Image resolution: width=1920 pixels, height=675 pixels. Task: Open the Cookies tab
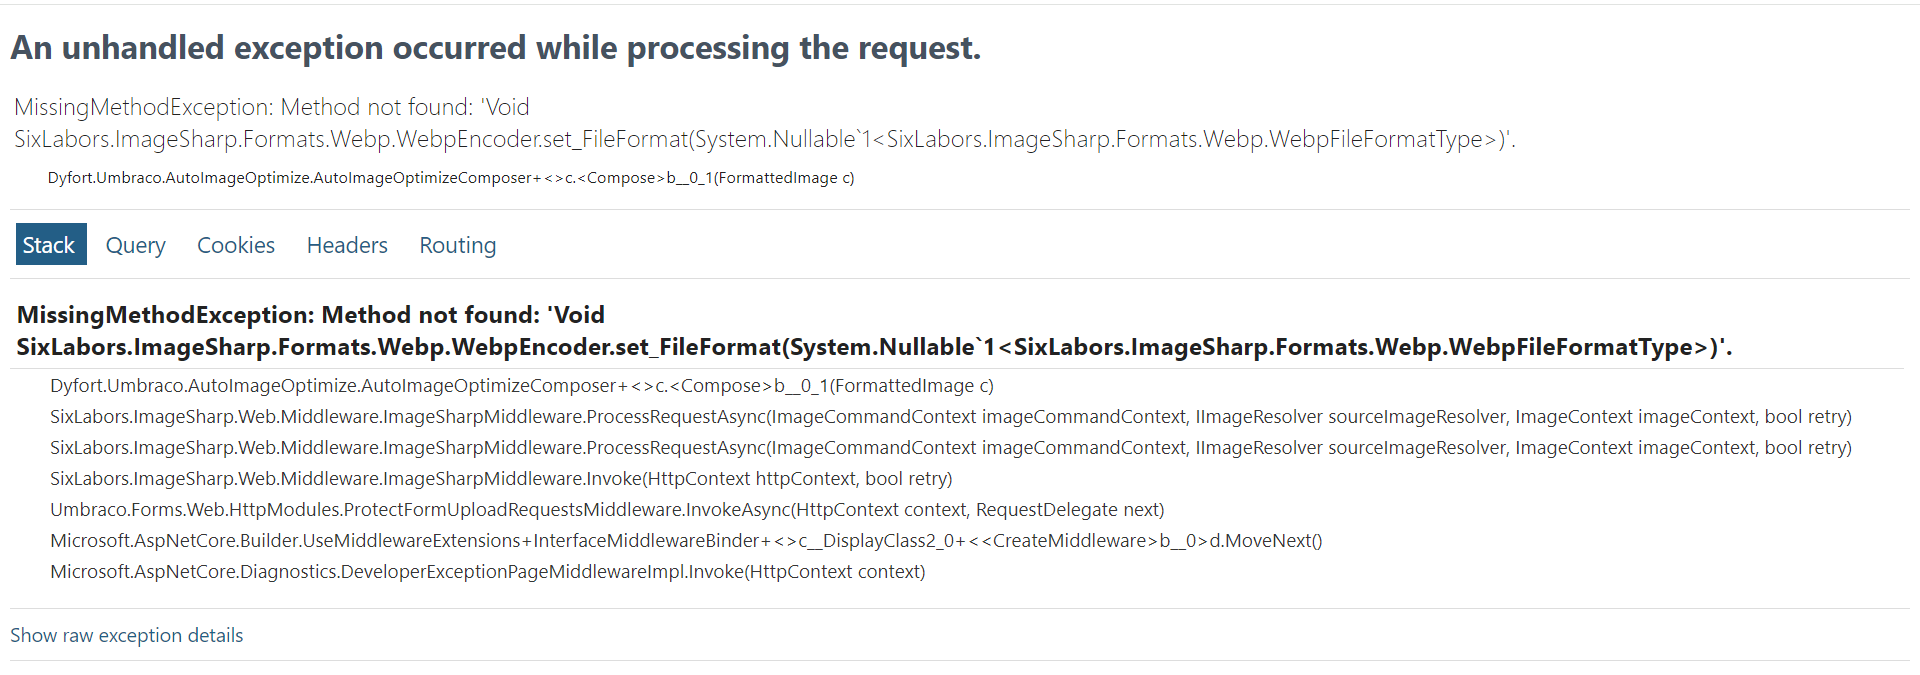click(236, 245)
